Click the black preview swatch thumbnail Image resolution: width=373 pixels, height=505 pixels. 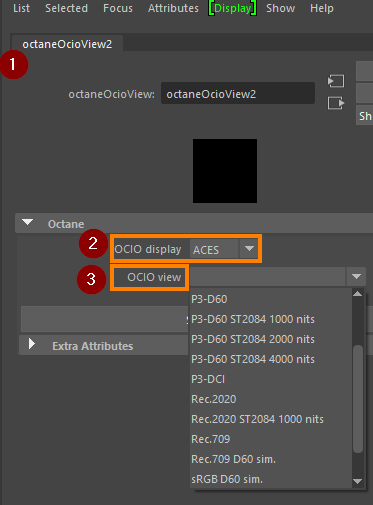pos(225,171)
